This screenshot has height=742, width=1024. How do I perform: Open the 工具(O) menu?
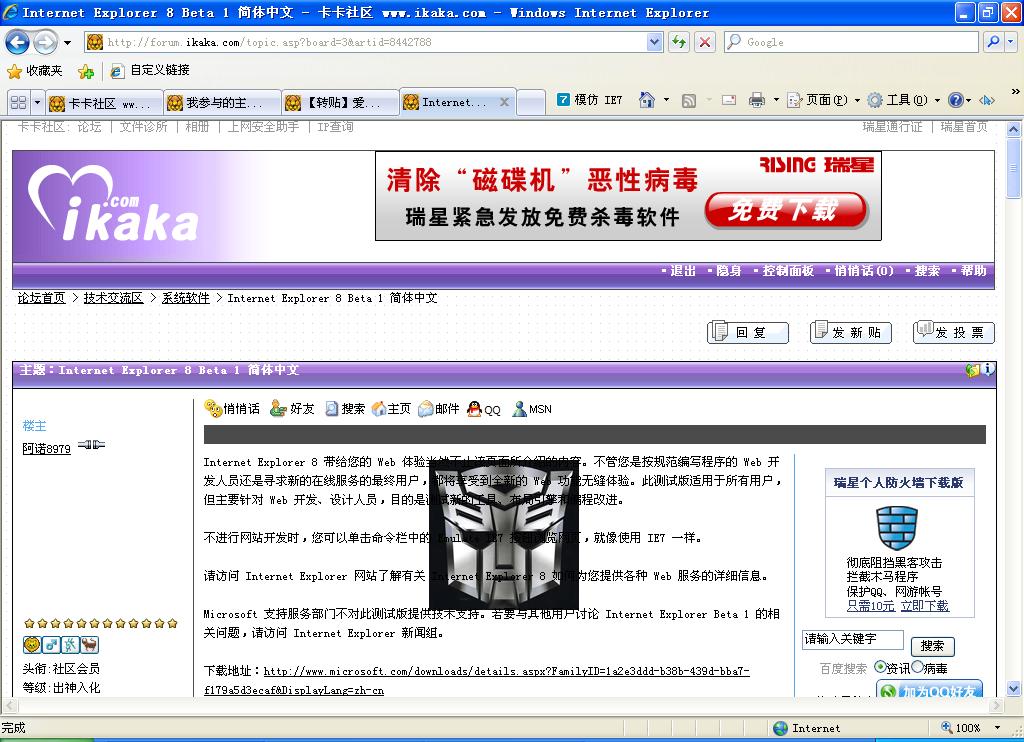pyautogui.click(x=903, y=100)
